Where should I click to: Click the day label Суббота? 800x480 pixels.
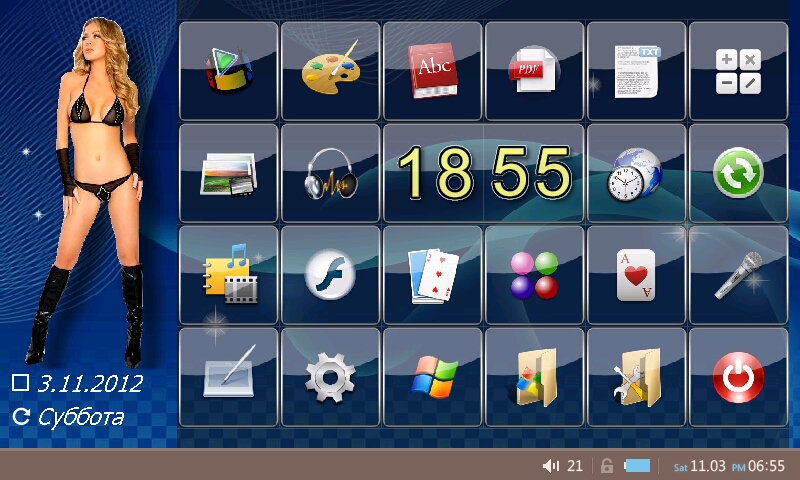(x=81, y=417)
